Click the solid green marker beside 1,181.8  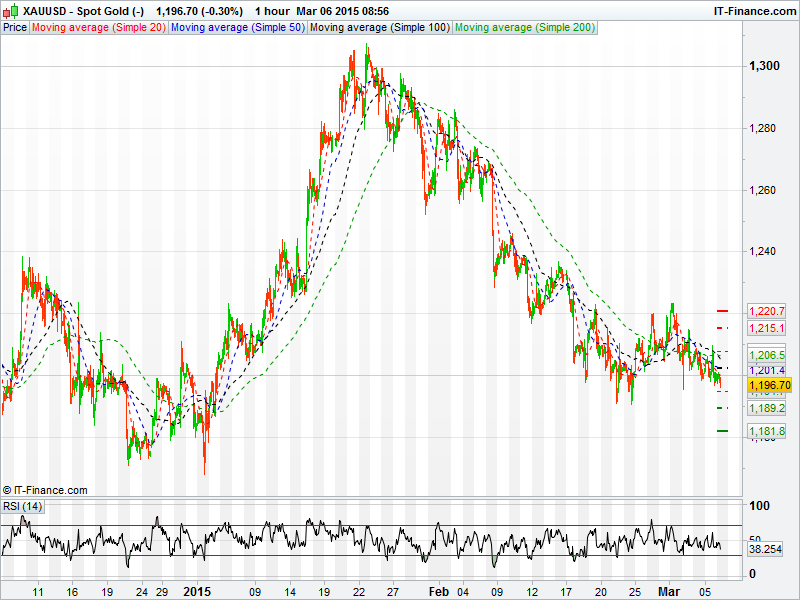point(723,431)
